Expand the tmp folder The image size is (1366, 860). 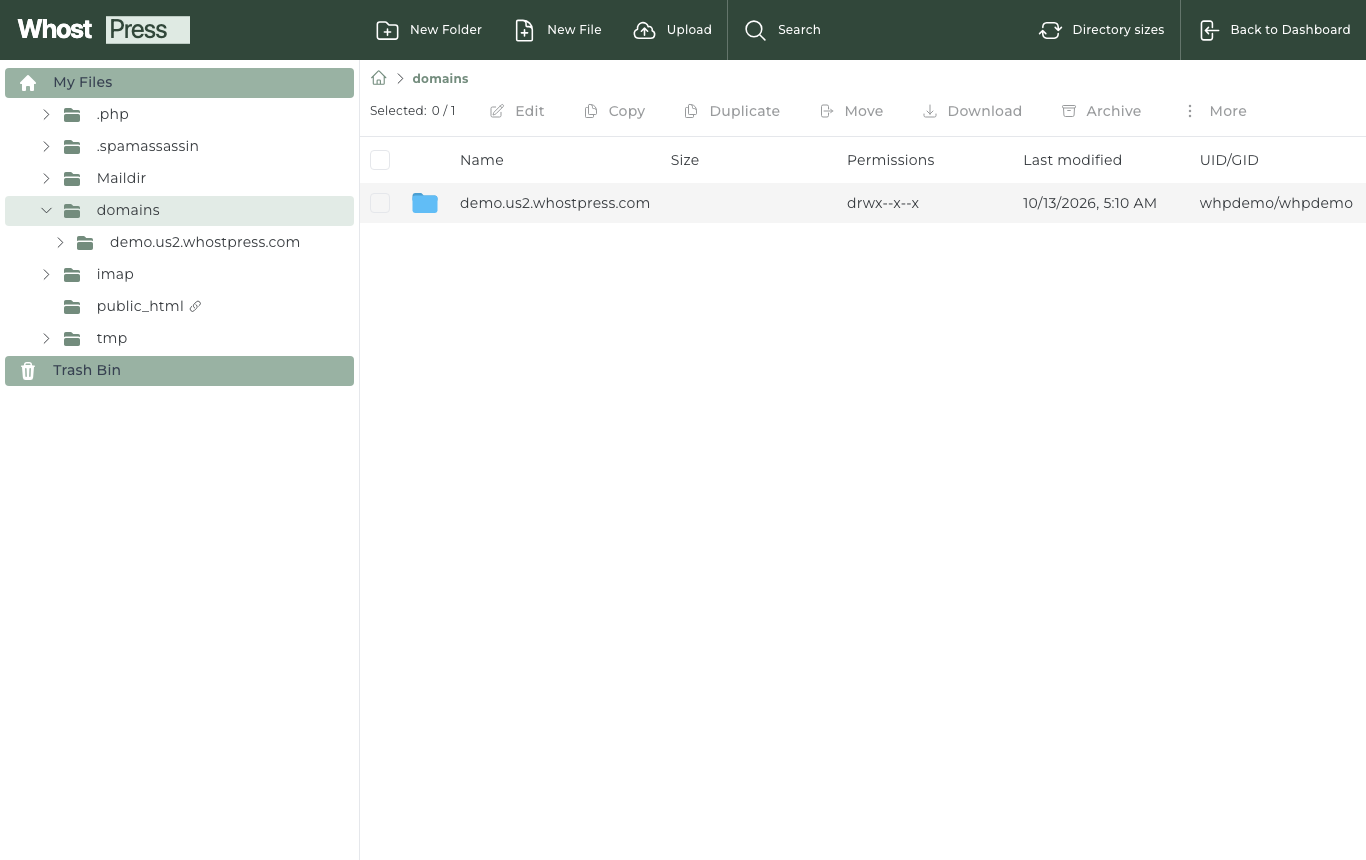click(46, 339)
